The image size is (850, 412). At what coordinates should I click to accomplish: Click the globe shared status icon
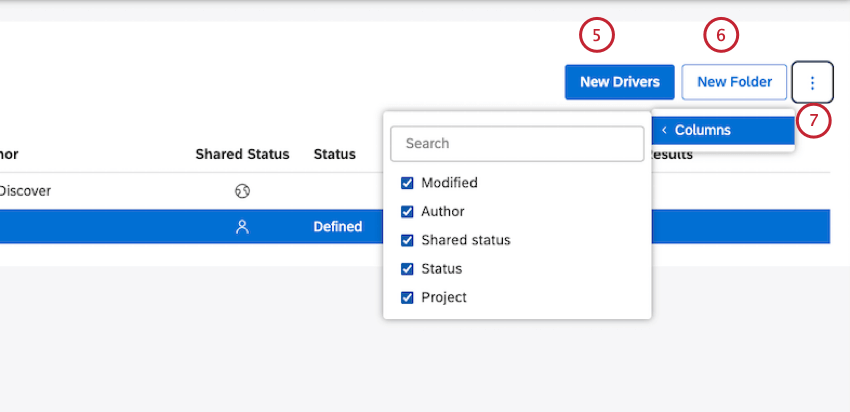pyautogui.click(x=242, y=191)
